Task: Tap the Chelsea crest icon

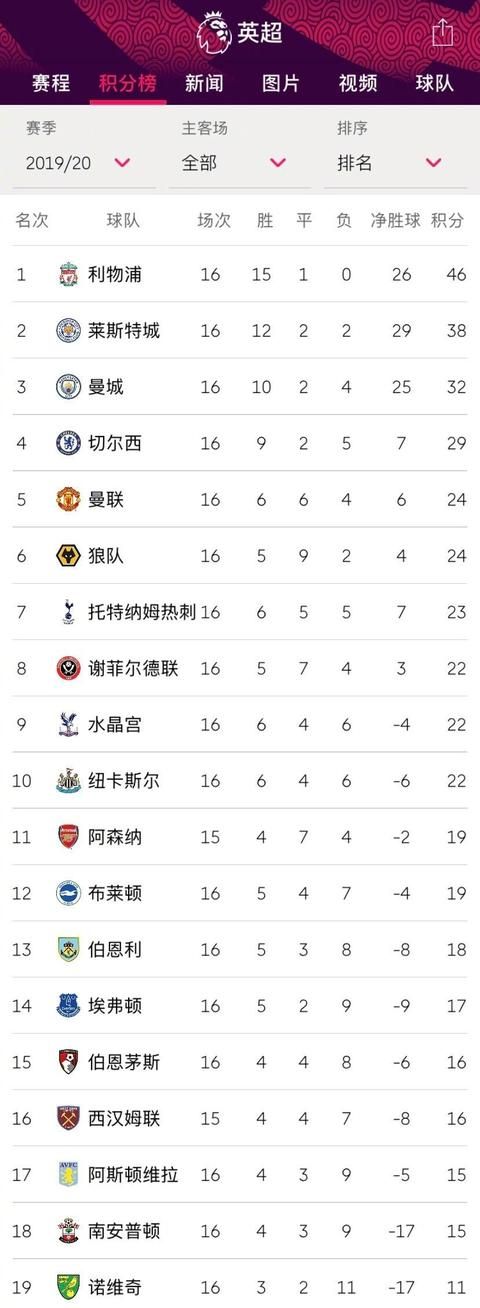Action: coord(68,442)
